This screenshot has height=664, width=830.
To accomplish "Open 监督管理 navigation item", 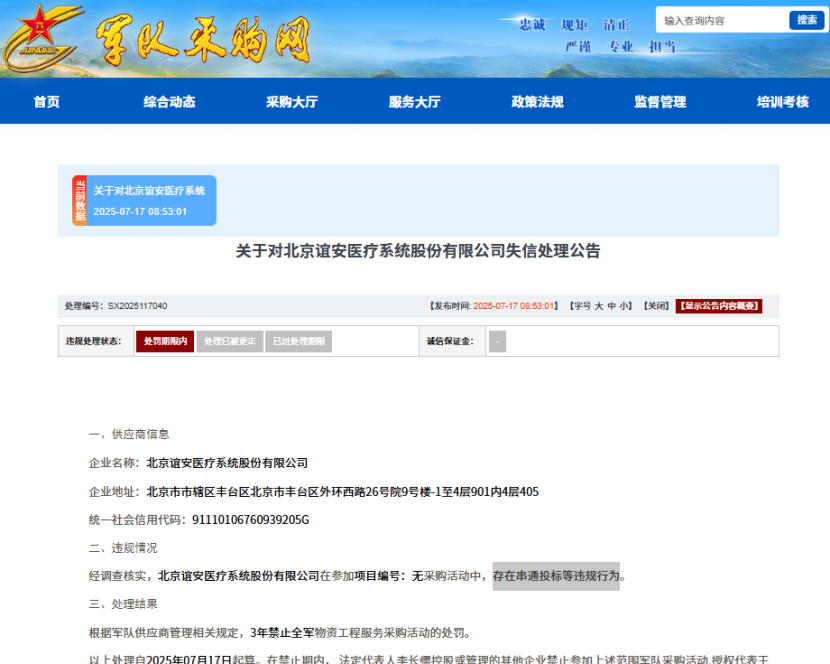I will [x=660, y=102].
